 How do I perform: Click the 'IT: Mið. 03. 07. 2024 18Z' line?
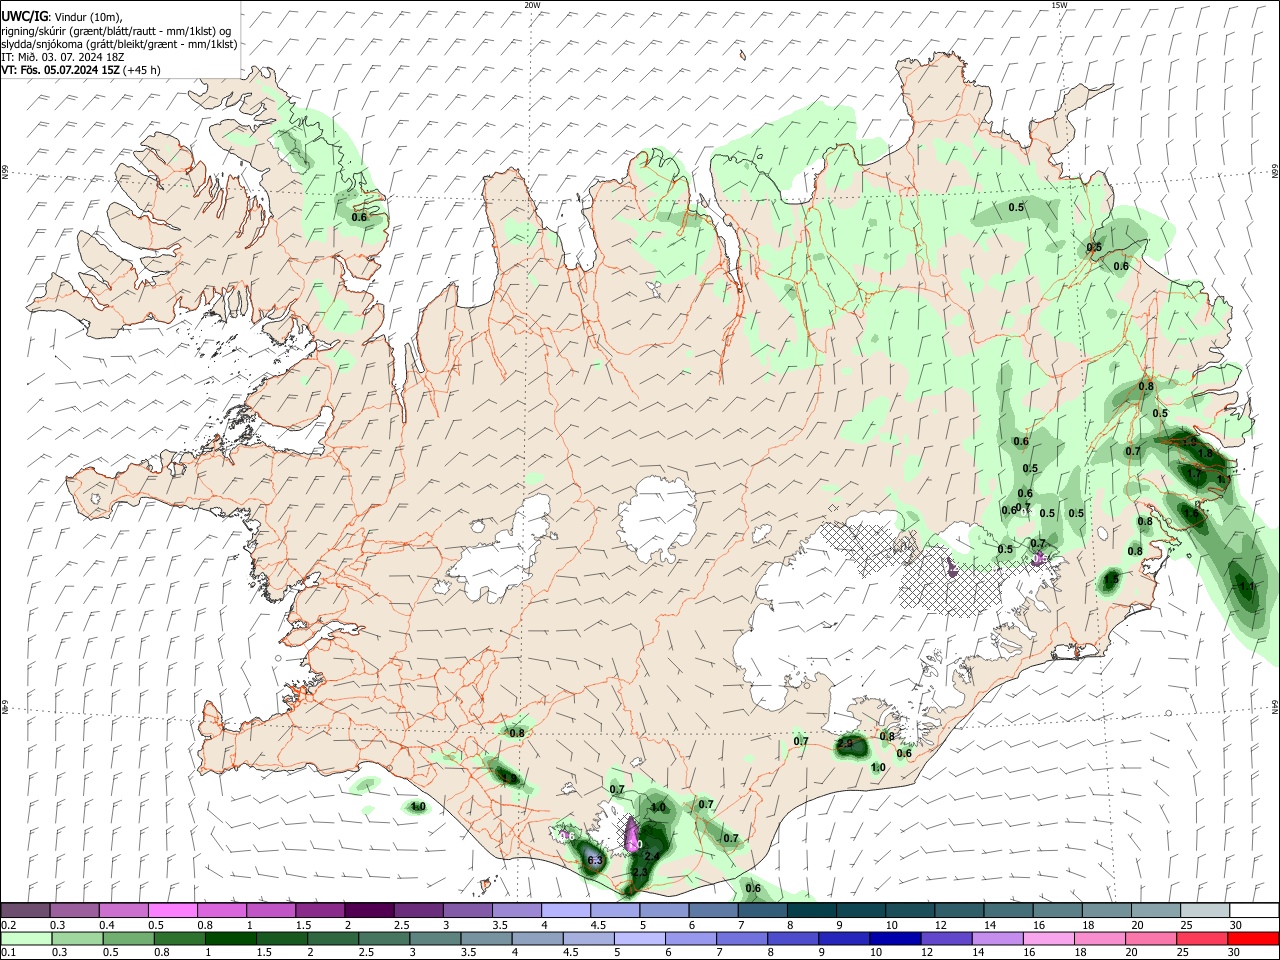(62, 57)
